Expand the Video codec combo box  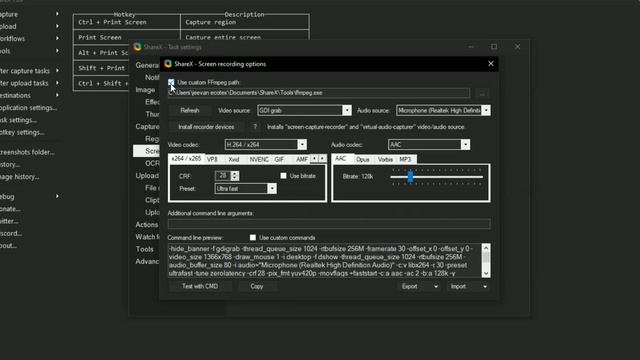[302, 144]
